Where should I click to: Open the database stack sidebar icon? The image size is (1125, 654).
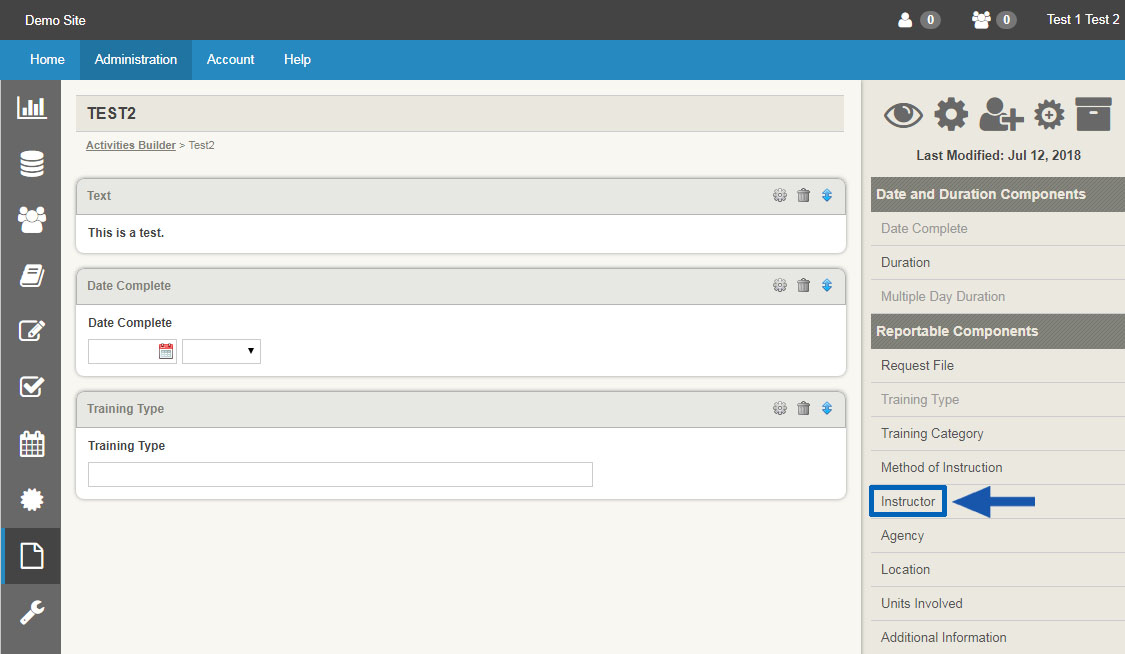[32, 164]
